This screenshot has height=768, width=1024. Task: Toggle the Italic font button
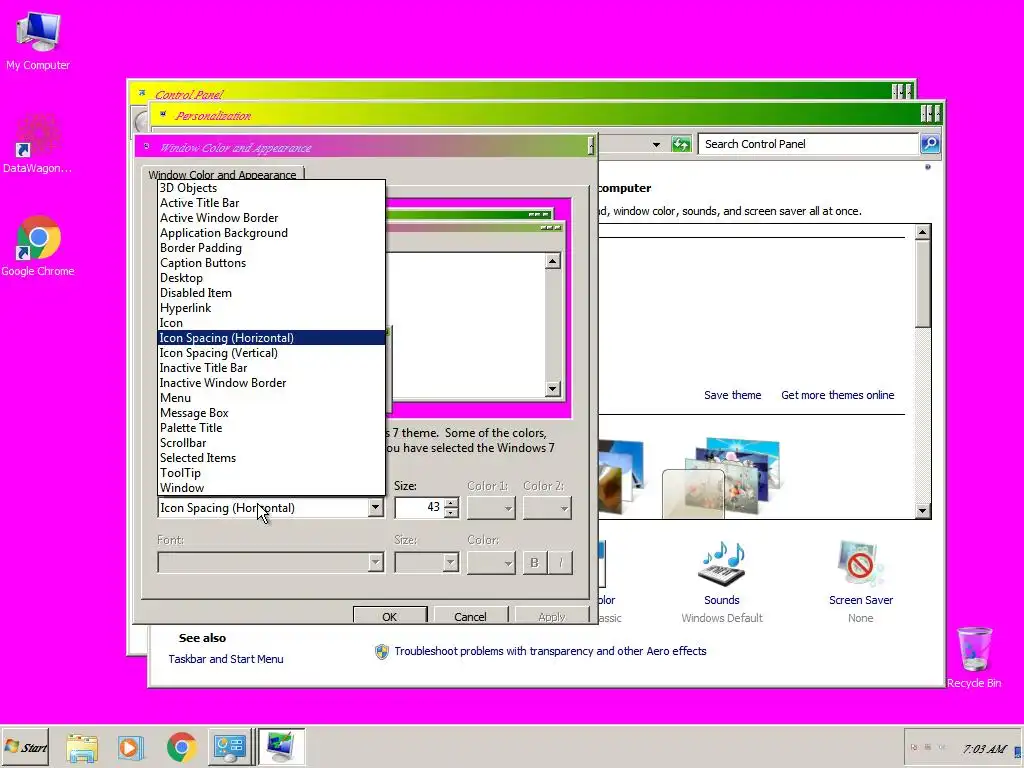(x=560, y=562)
